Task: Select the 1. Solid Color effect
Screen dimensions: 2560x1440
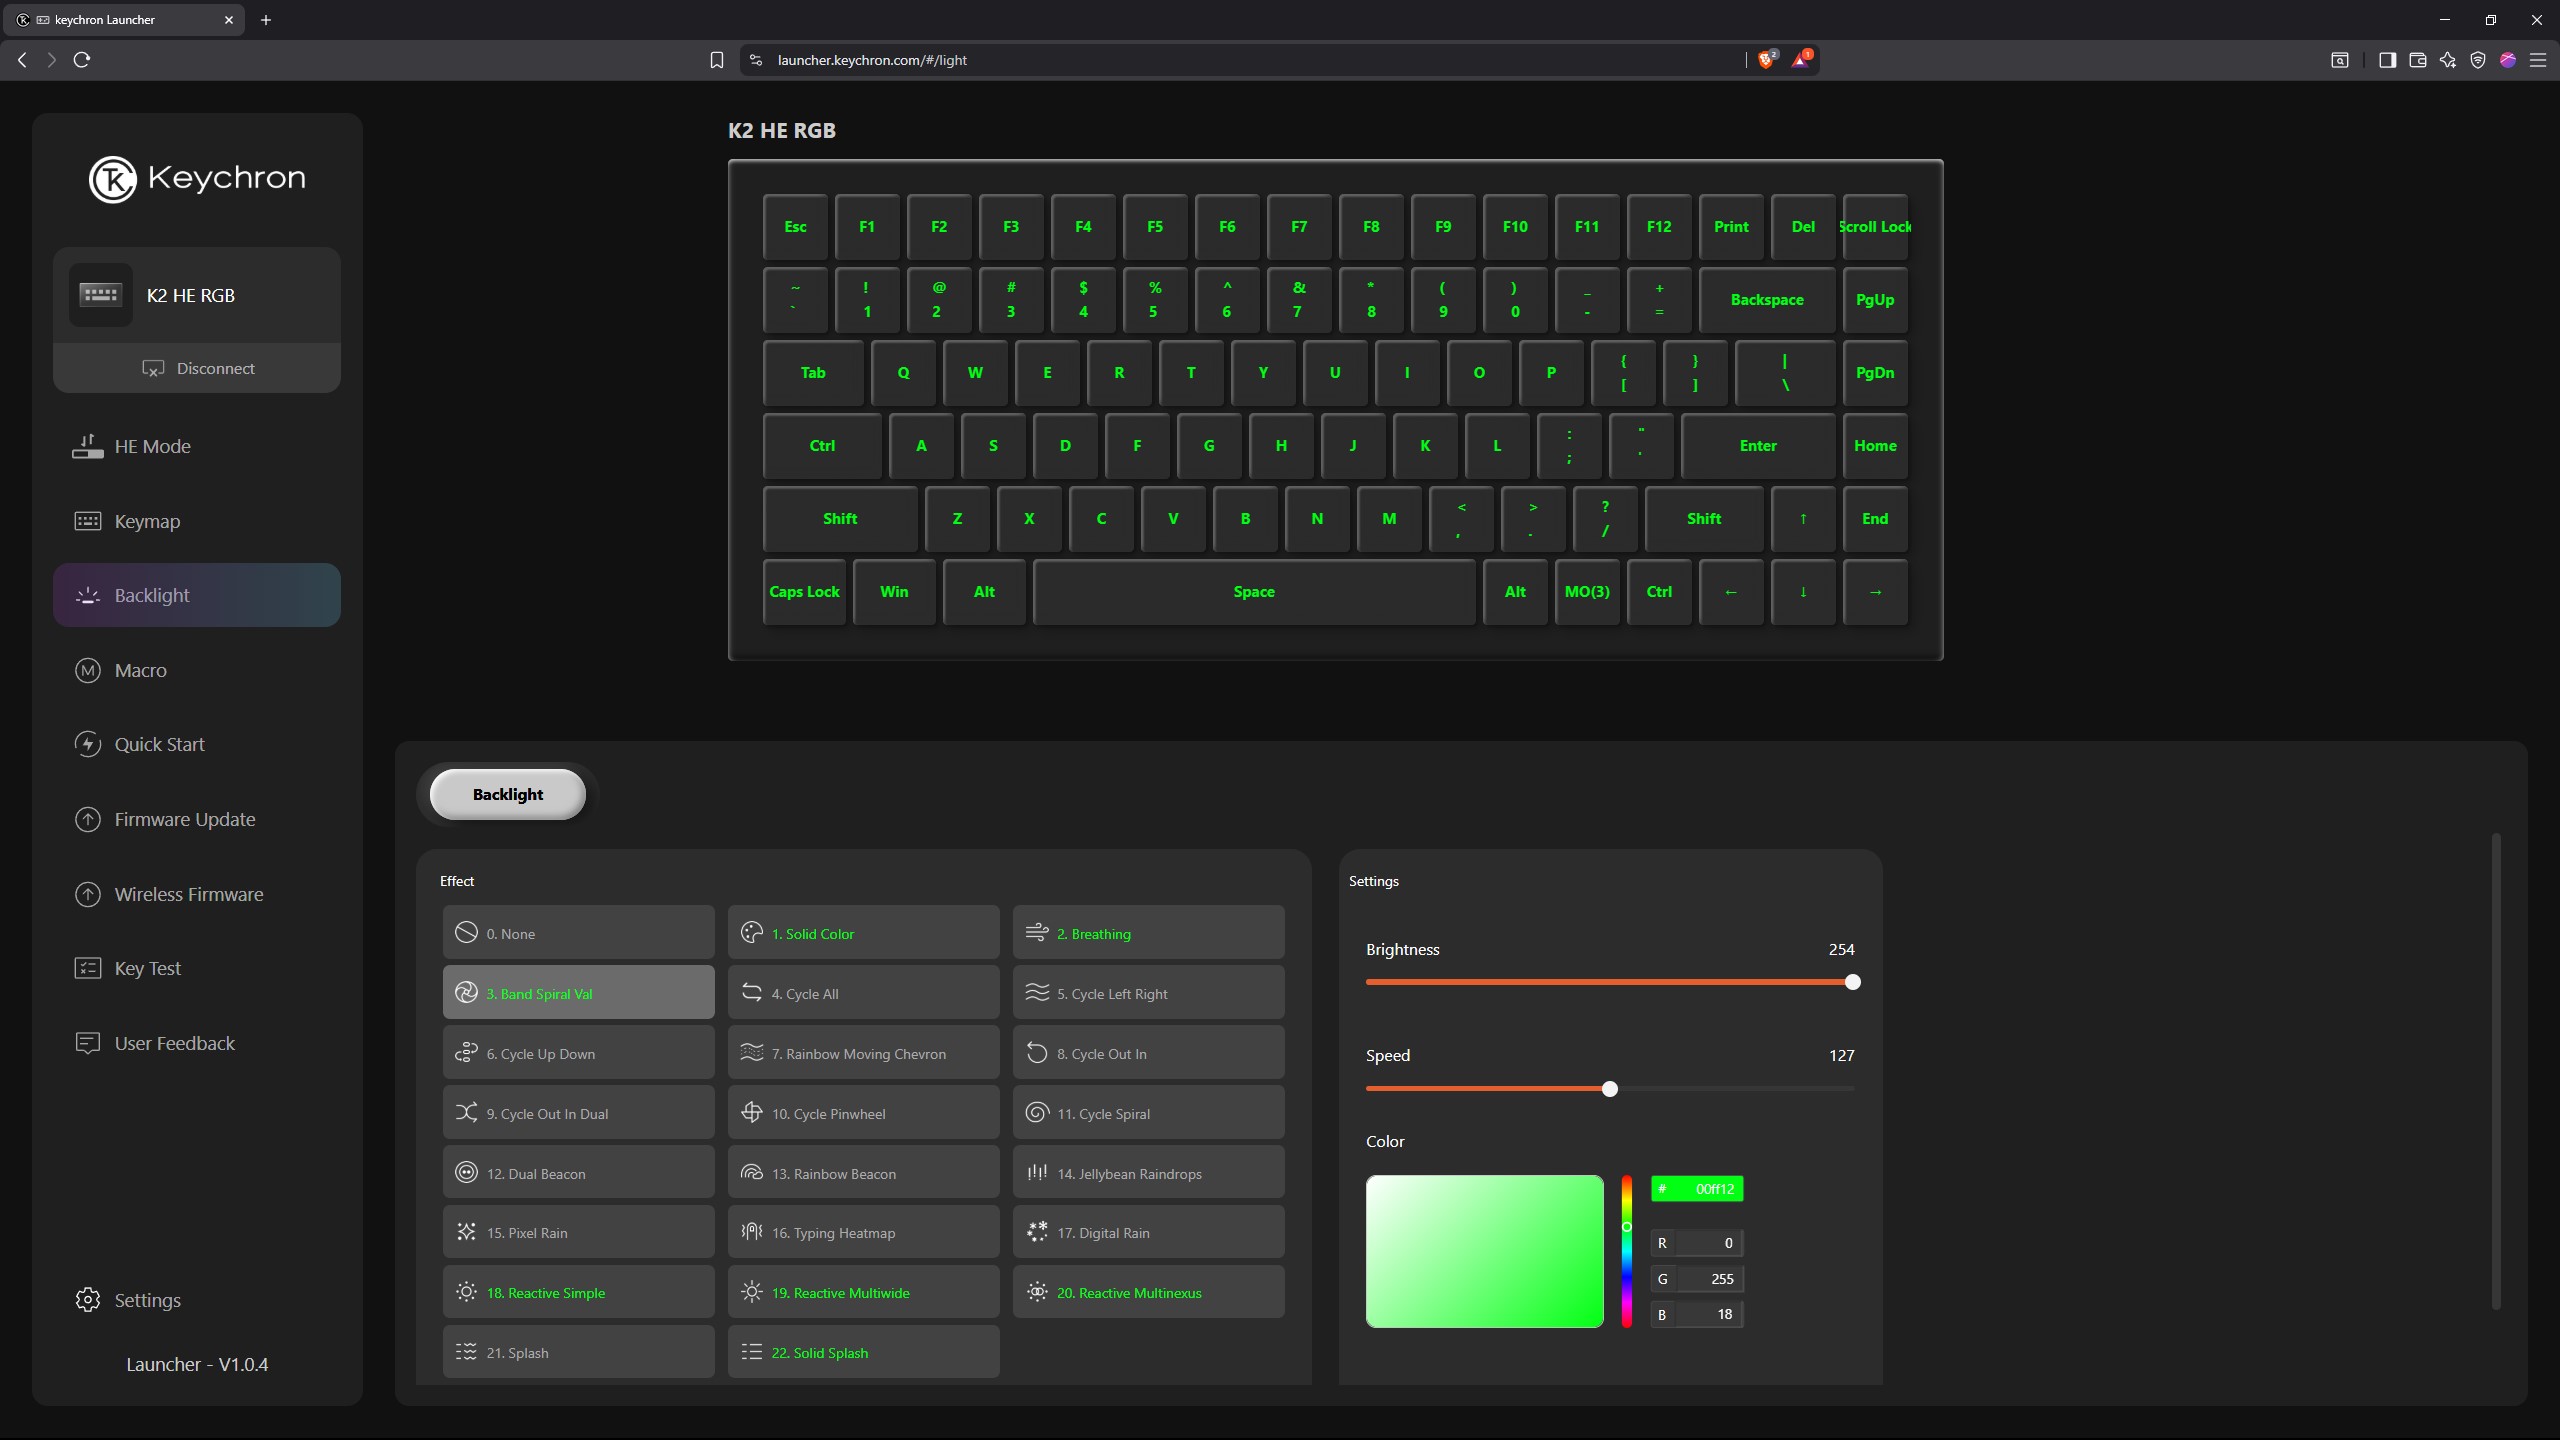Action: (863, 933)
